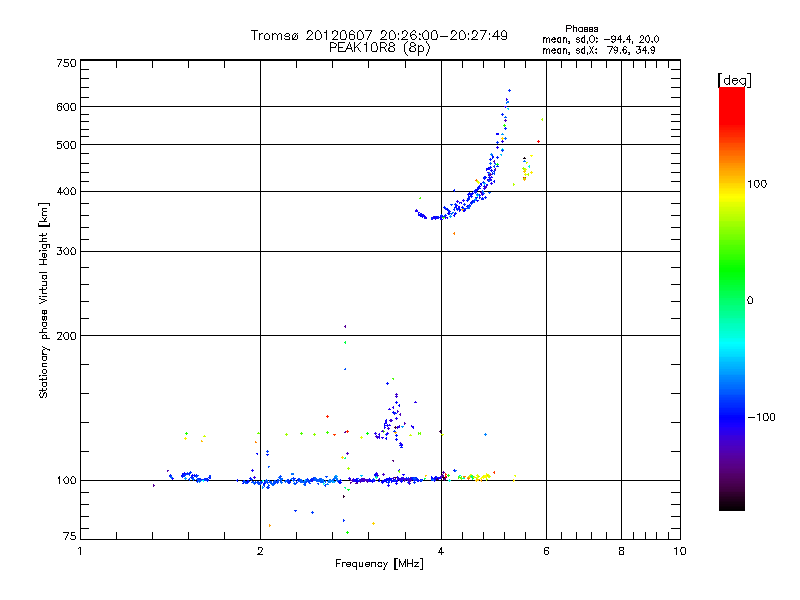The width and height of the screenshot is (800, 600).
Task: Click the x-axis tick label '2'
Action: pyautogui.click(x=260, y=552)
